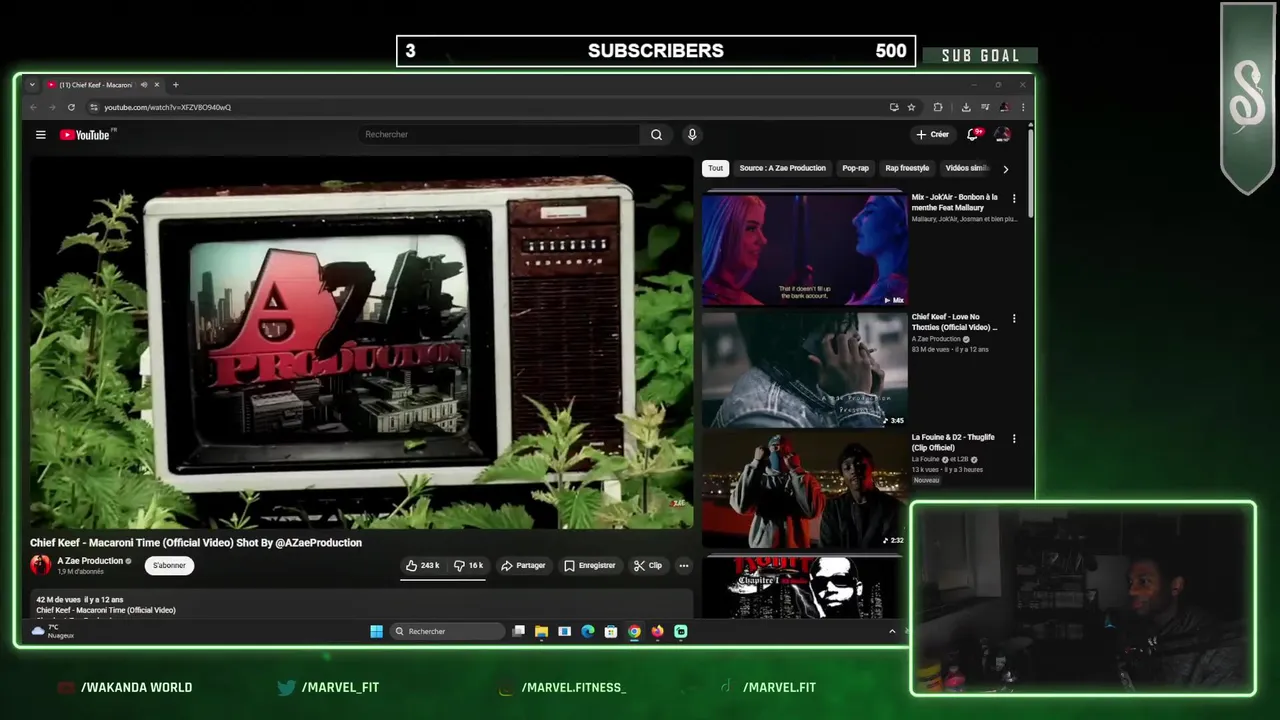Open Chrome downloads icon
The height and width of the screenshot is (720, 1280).
(966, 107)
